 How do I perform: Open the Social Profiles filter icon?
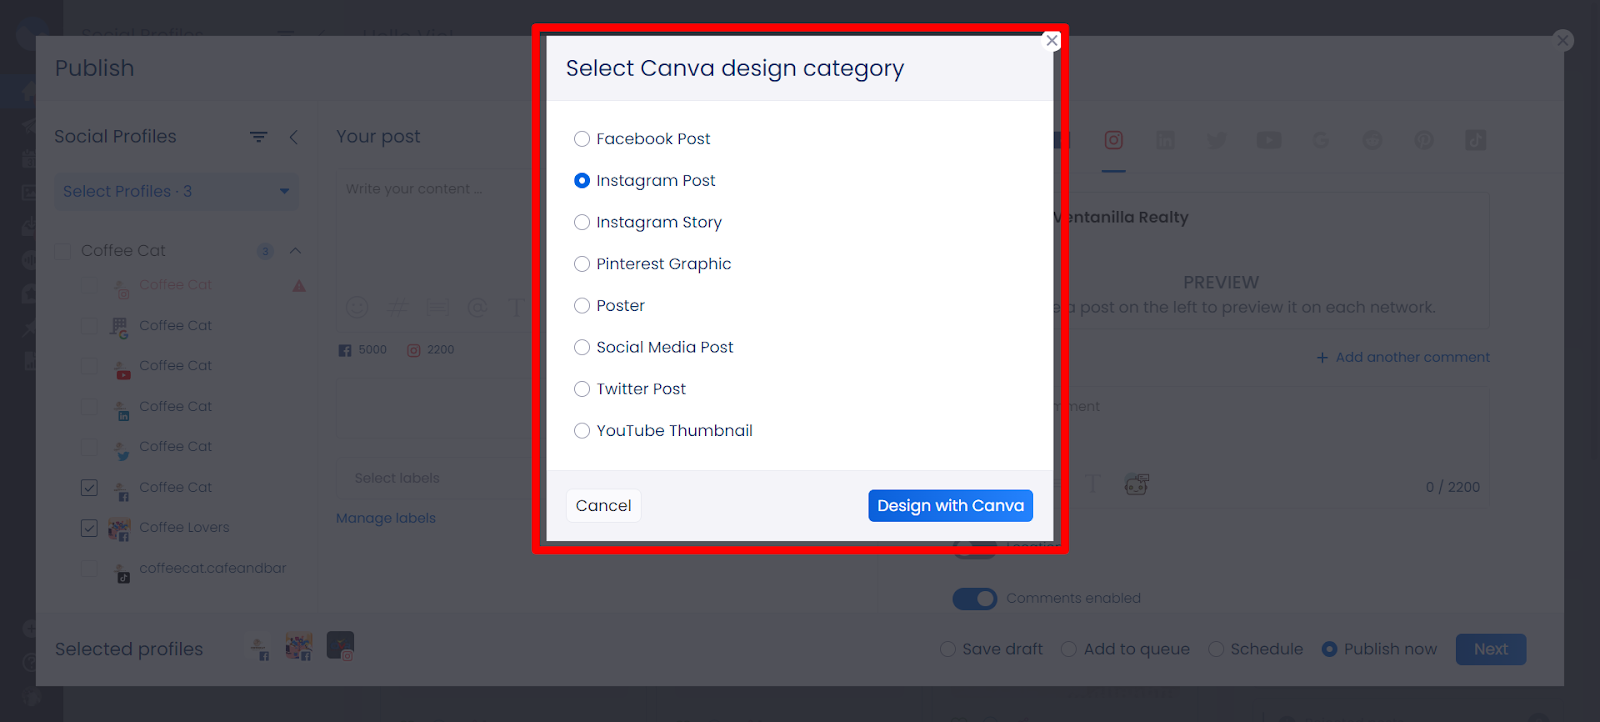[258, 137]
